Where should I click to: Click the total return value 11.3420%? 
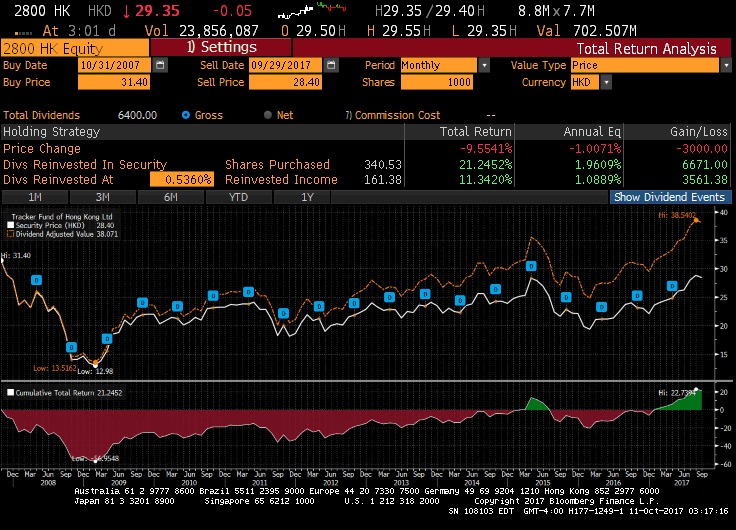[485, 180]
